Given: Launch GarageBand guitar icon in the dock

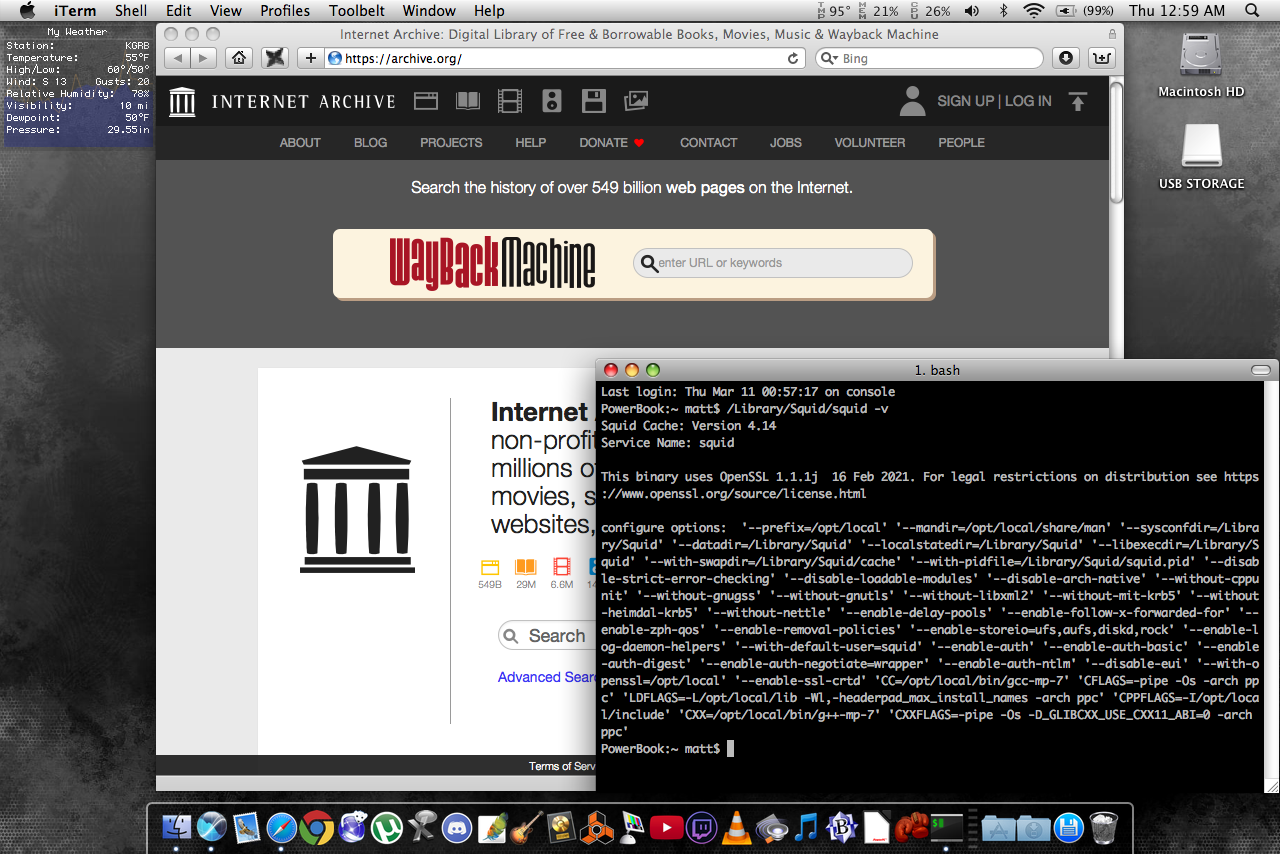Looking at the screenshot, I should (526, 827).
